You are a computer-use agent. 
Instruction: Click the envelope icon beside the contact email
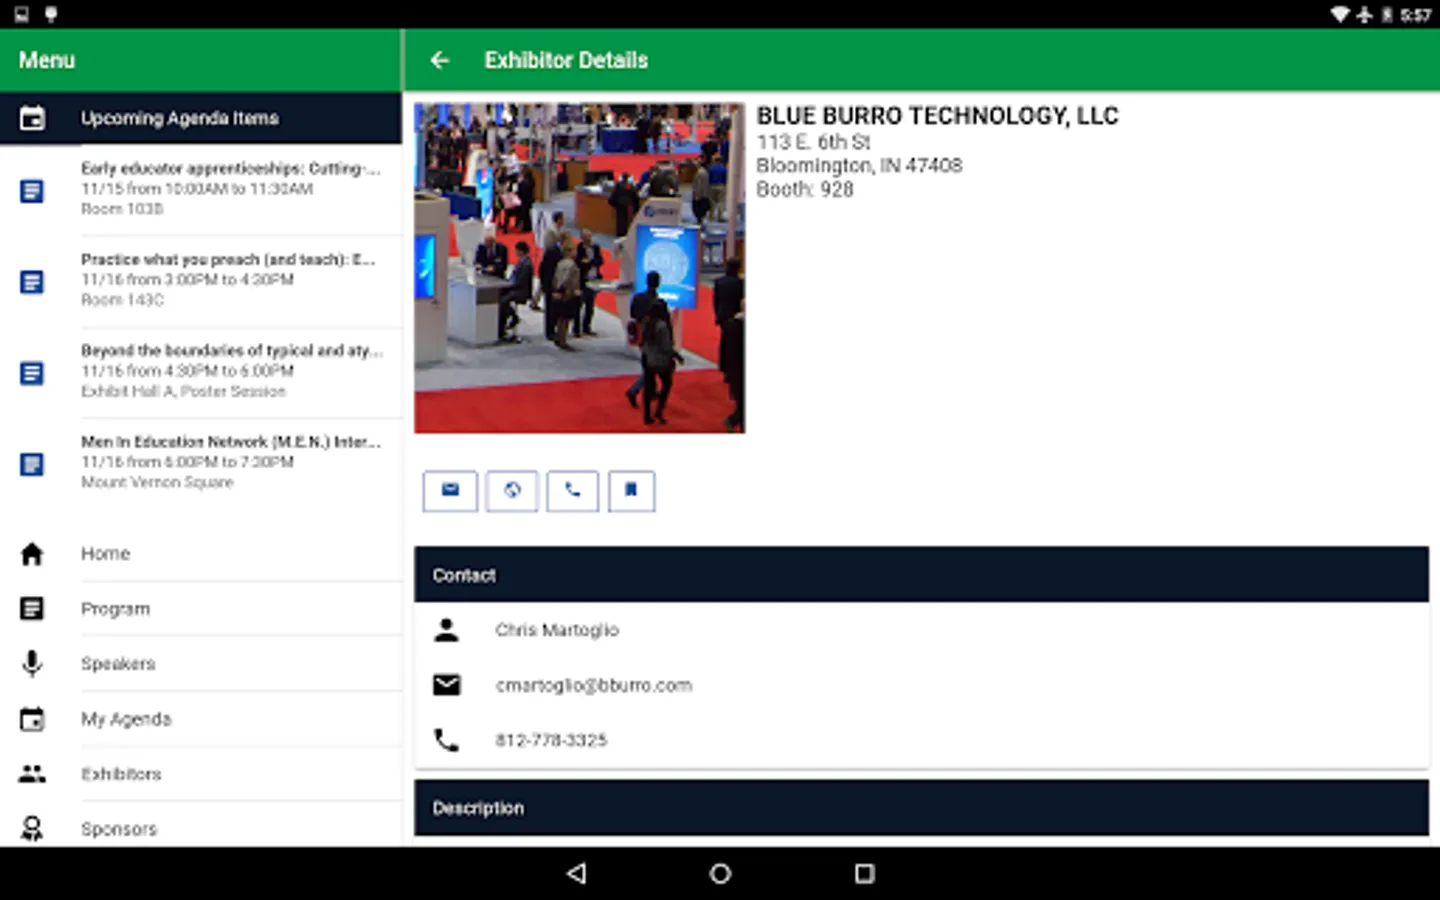point(446,685)
